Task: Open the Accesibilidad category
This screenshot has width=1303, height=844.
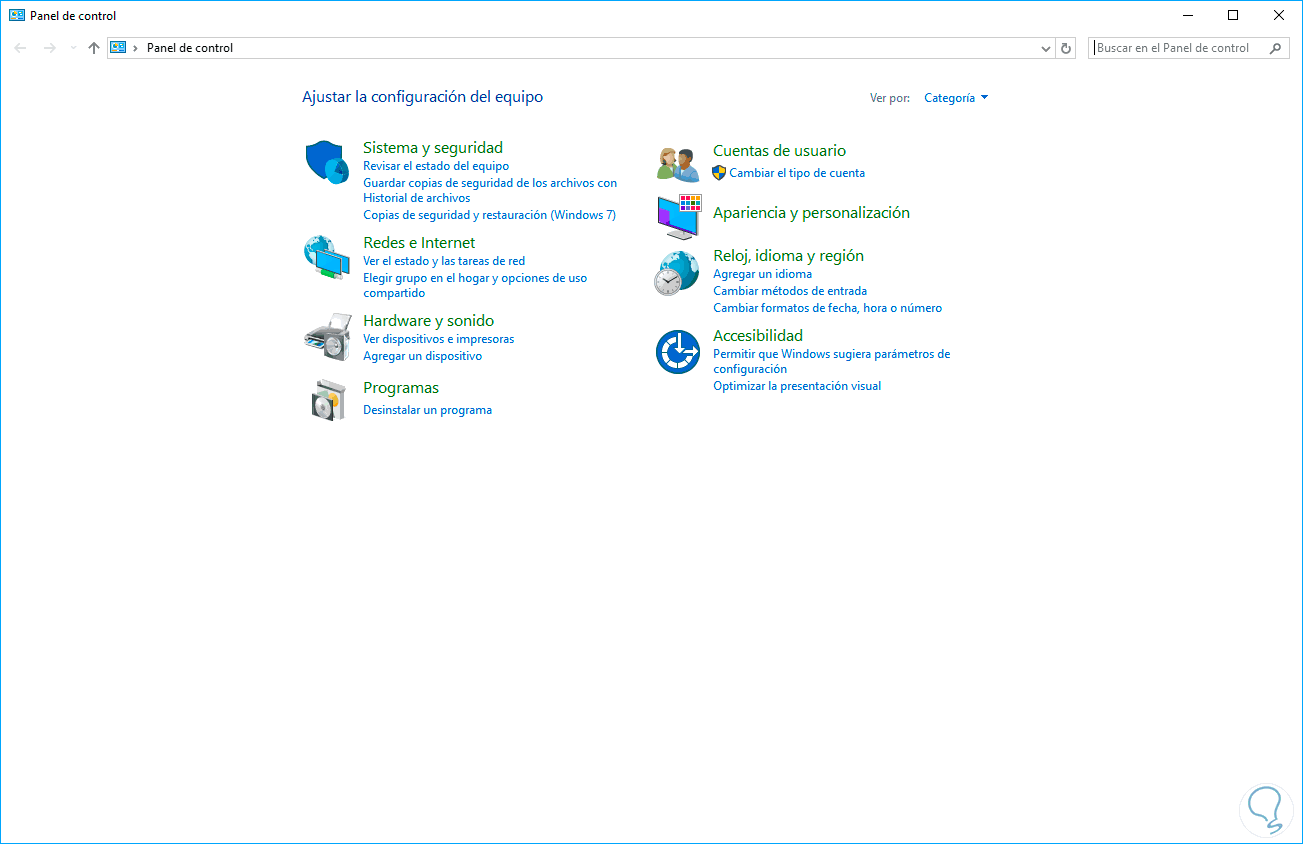Action: click(758, 336)
